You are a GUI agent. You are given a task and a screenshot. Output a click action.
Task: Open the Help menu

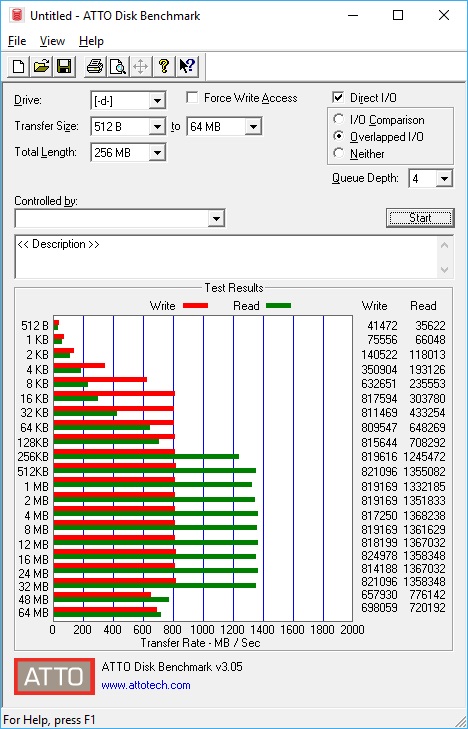point(91,41)
